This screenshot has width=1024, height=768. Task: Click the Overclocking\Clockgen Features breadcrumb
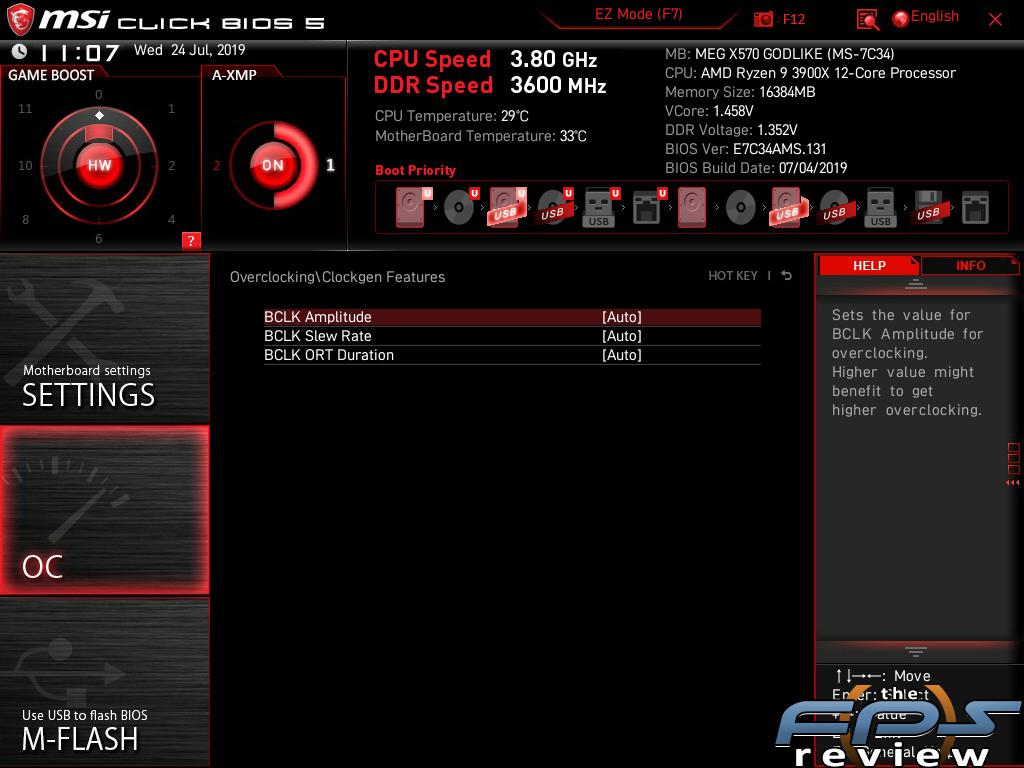coord(337,277)
